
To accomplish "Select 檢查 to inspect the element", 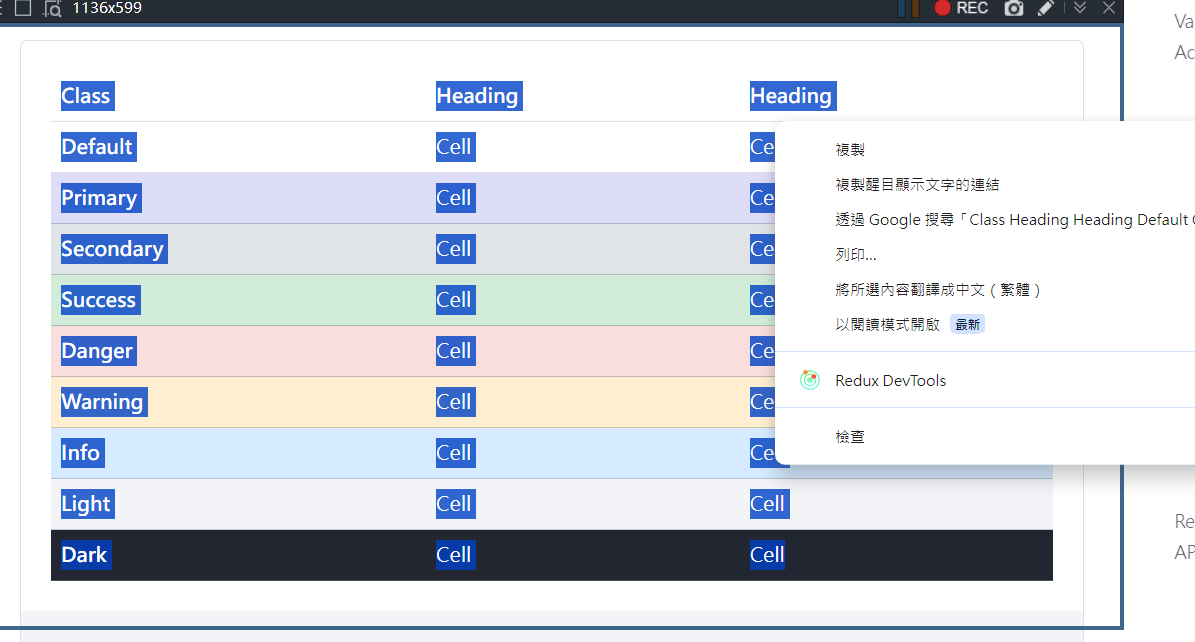I will pyautogui.click(x=850, y=437).
